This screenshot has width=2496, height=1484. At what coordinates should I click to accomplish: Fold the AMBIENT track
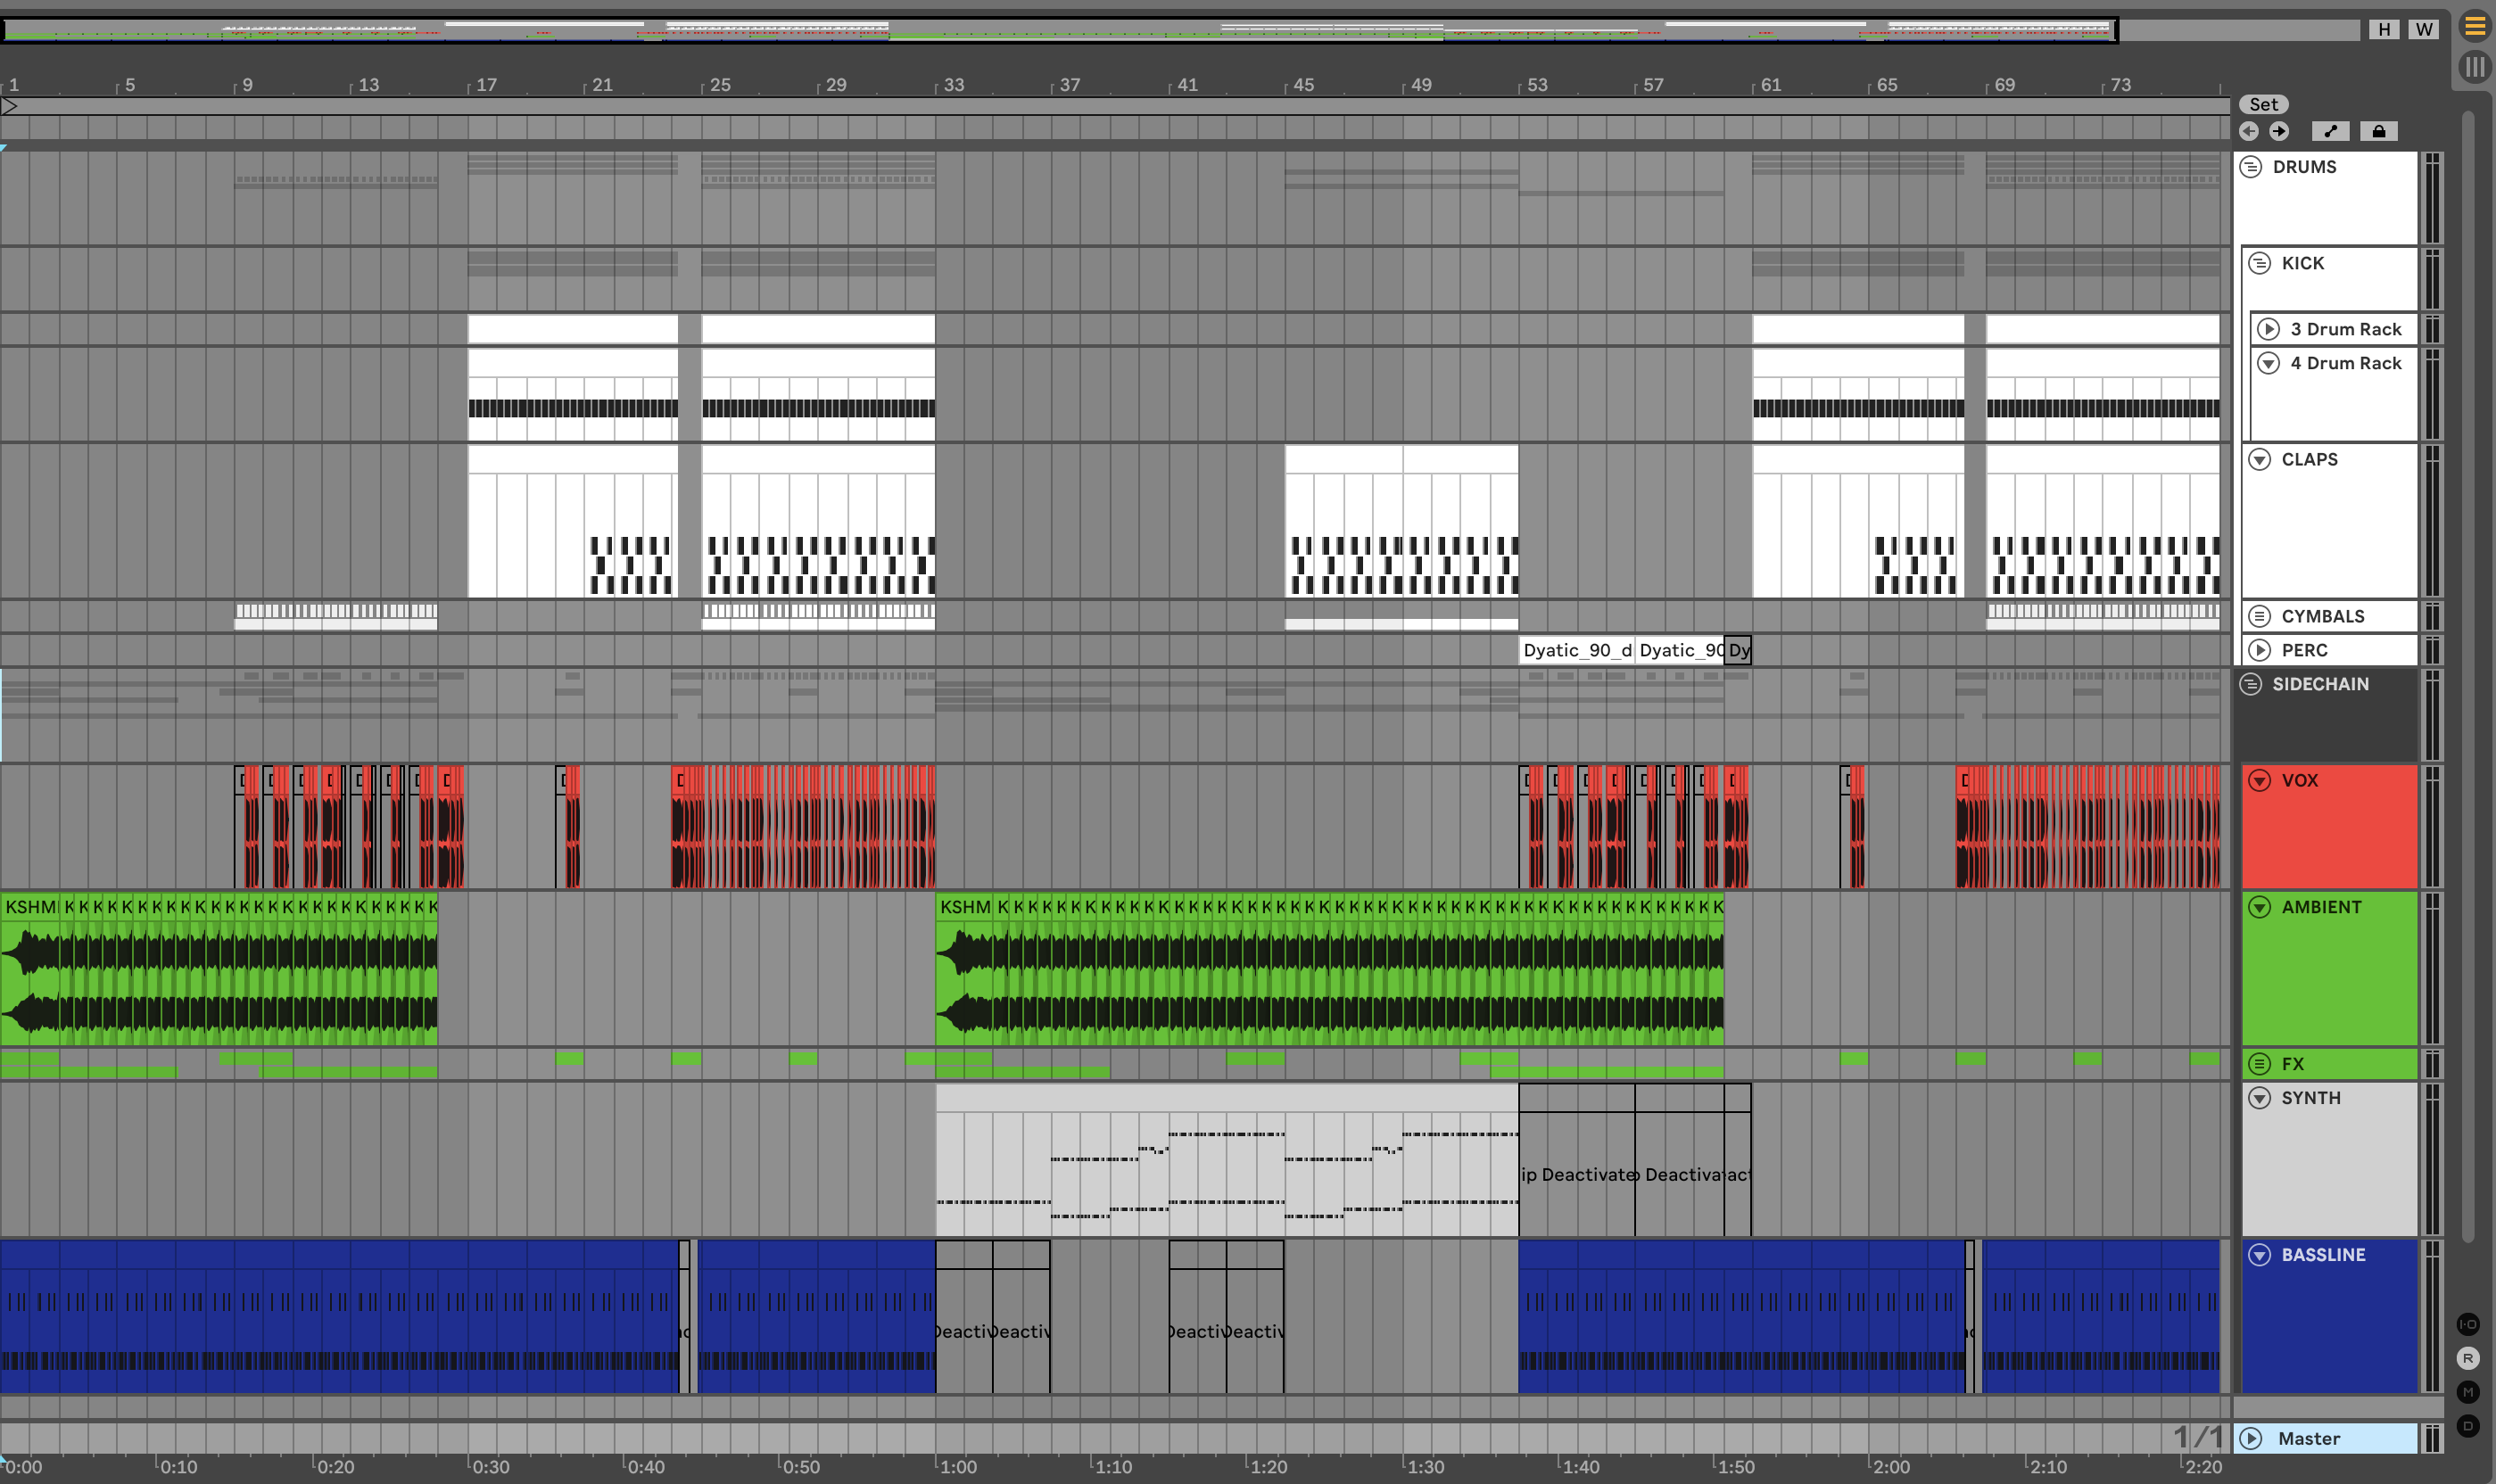pos(2260,907)
